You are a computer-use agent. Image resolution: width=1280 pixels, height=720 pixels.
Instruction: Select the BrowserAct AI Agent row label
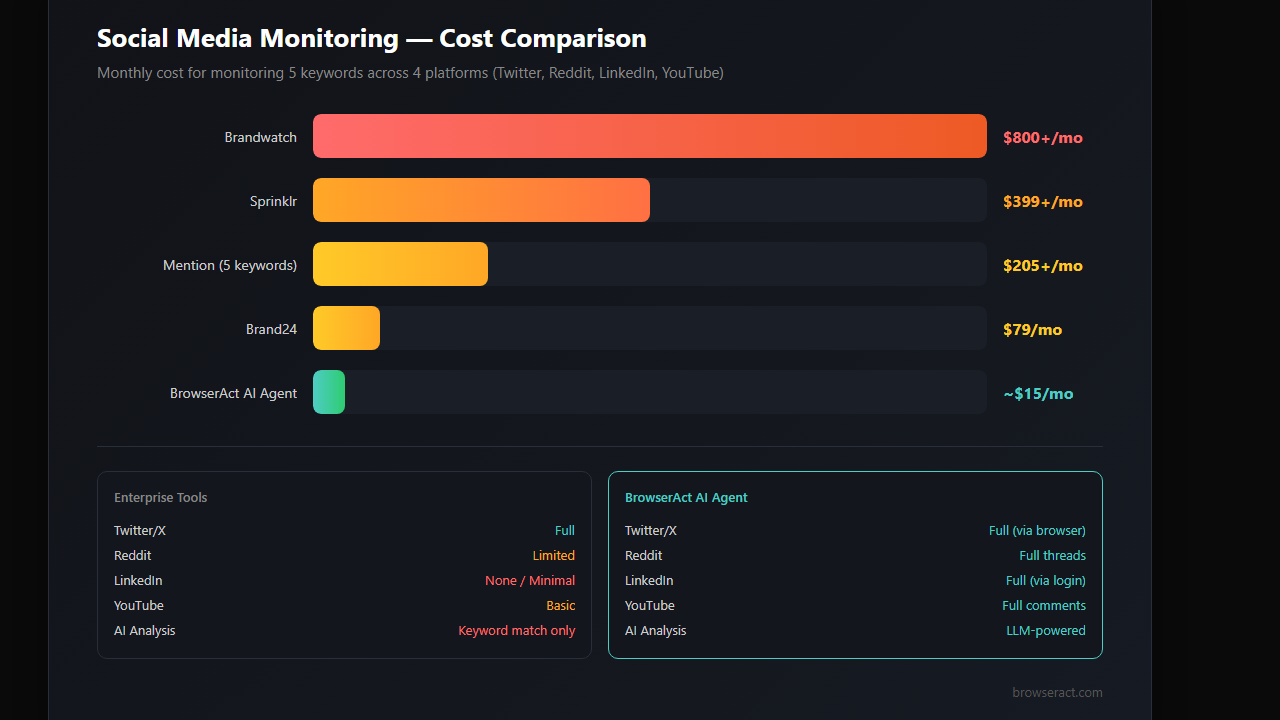click(x=233, y=393)
